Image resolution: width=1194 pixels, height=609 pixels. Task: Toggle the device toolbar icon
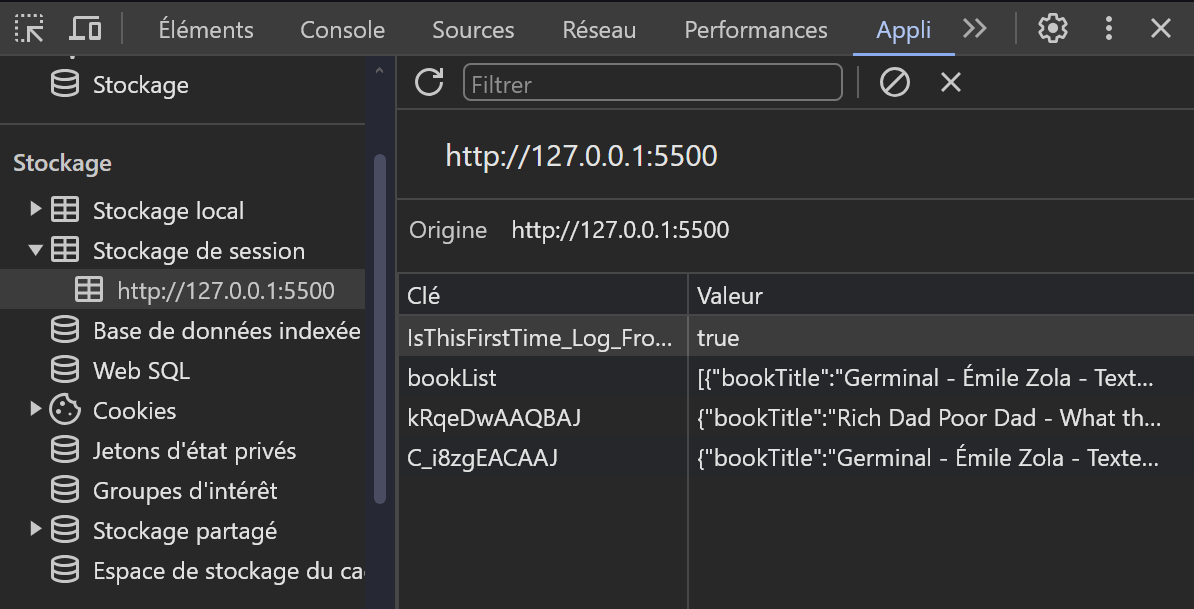(85, 28)
